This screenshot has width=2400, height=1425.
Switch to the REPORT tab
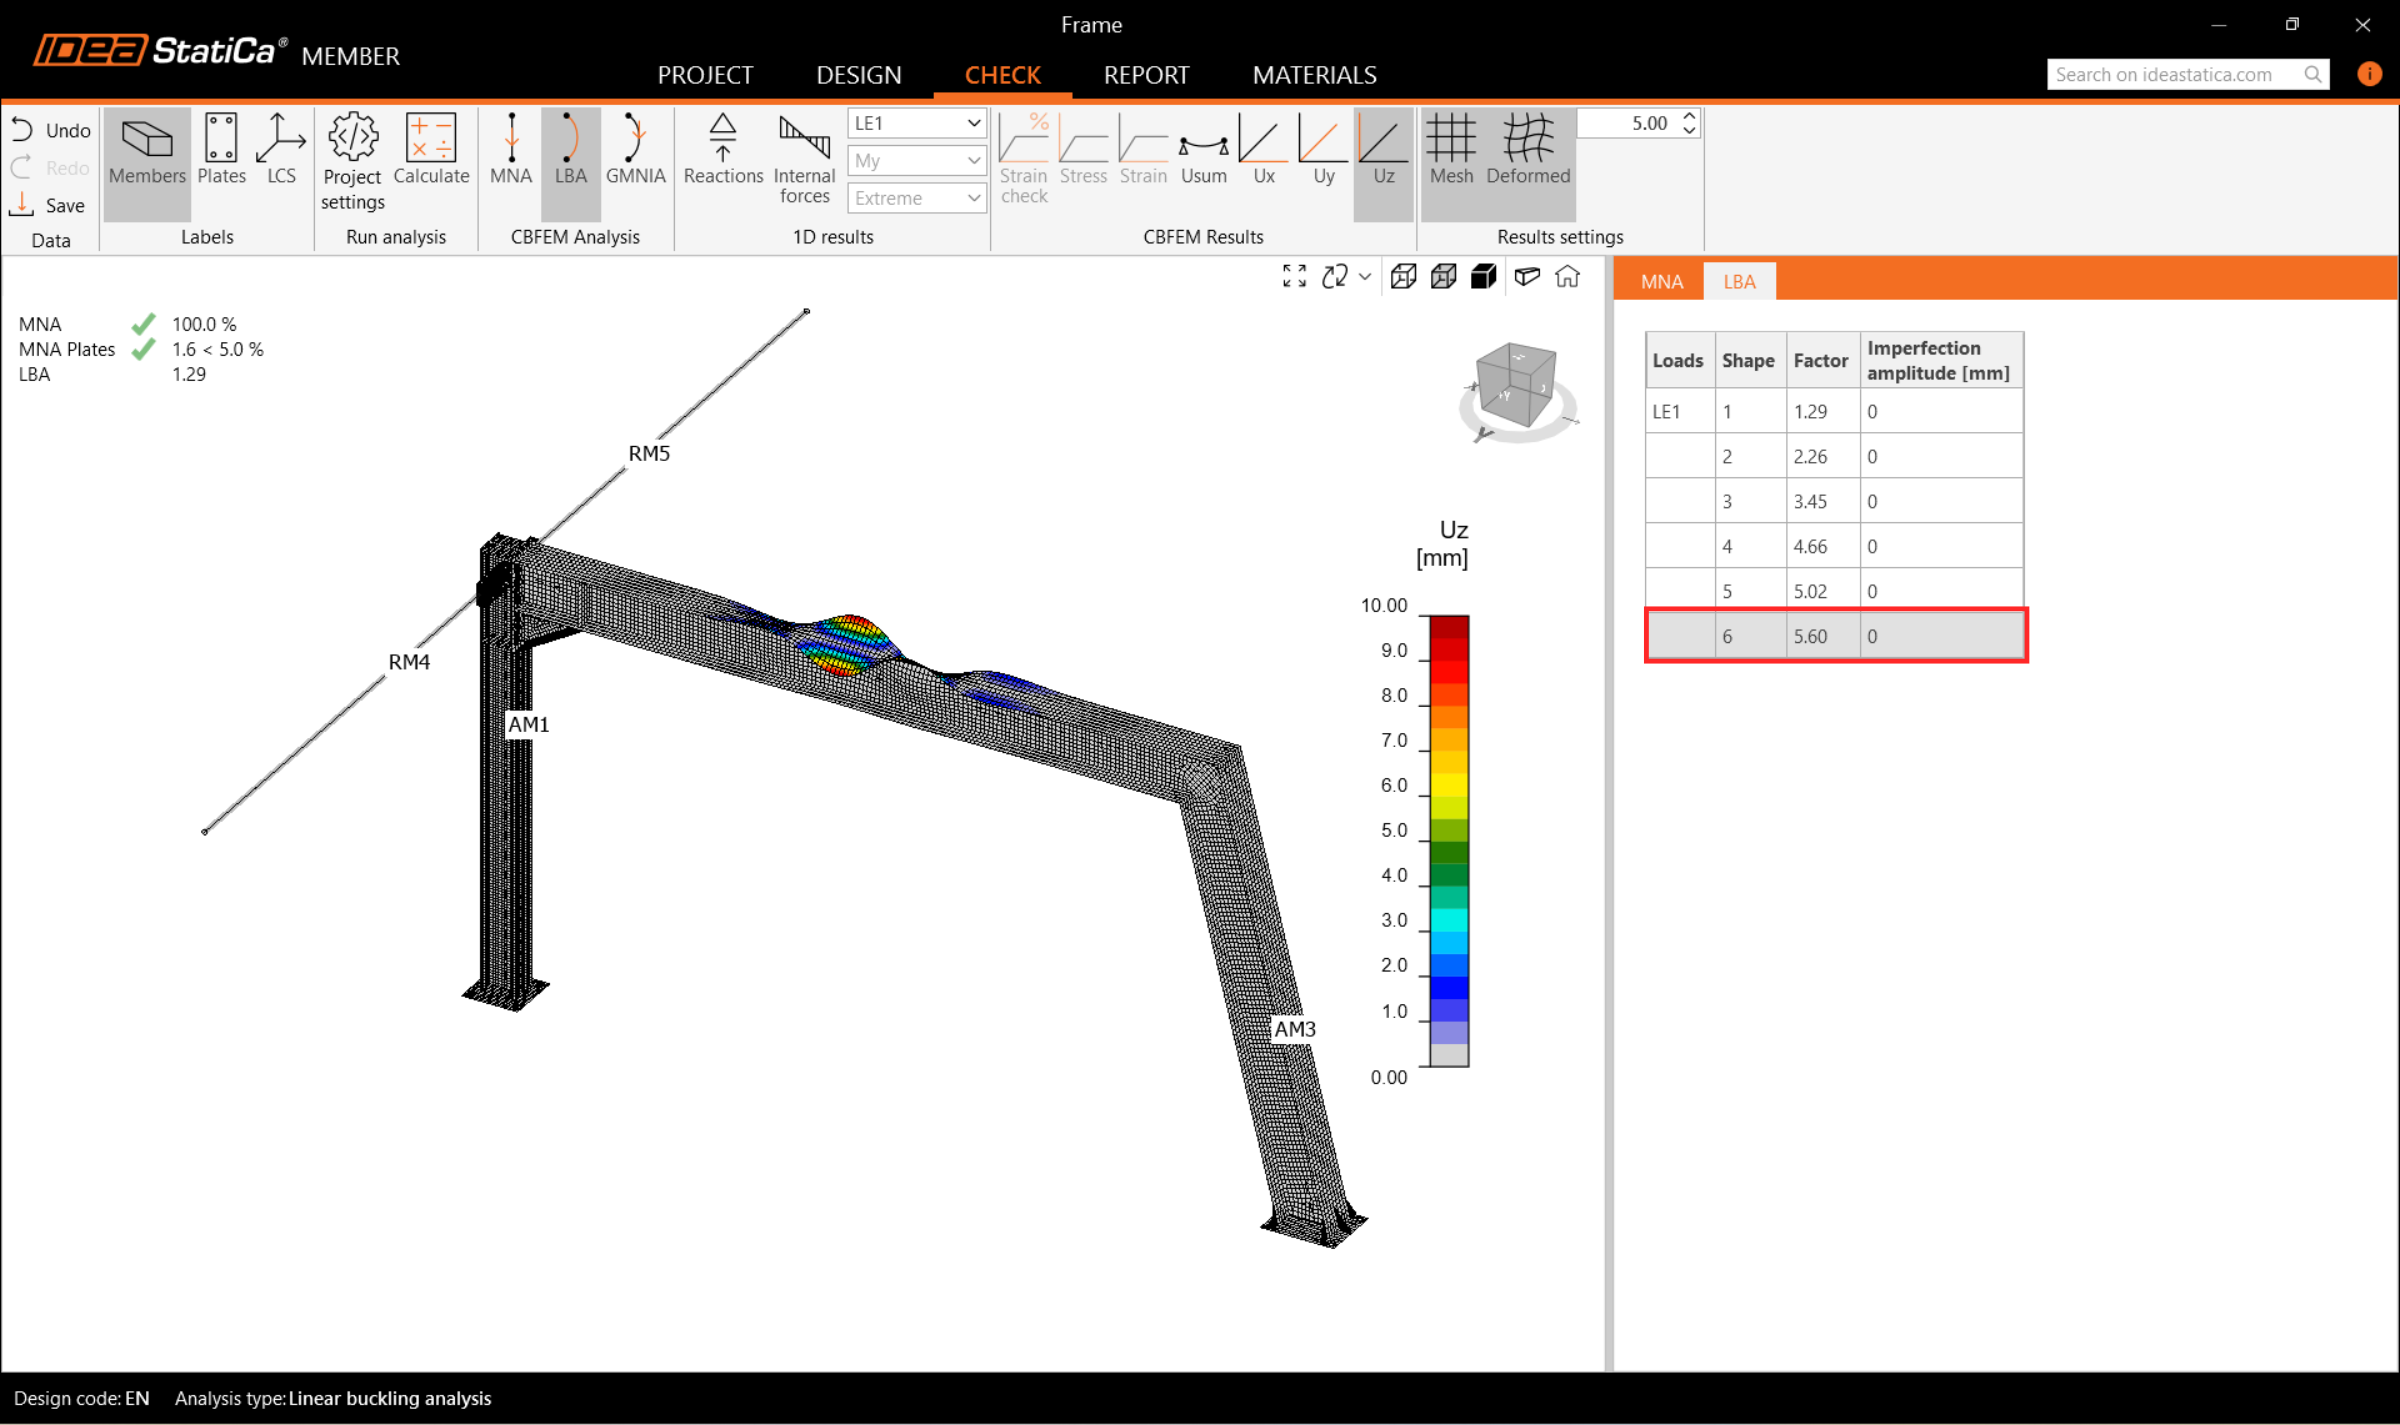click(x=1146, y=75)
